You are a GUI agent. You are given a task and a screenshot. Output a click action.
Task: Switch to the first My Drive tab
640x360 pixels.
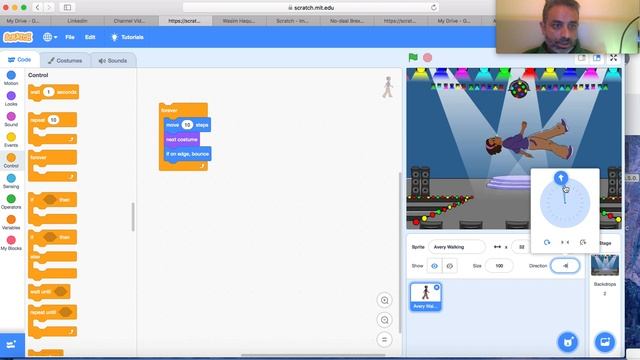(23, 20)
